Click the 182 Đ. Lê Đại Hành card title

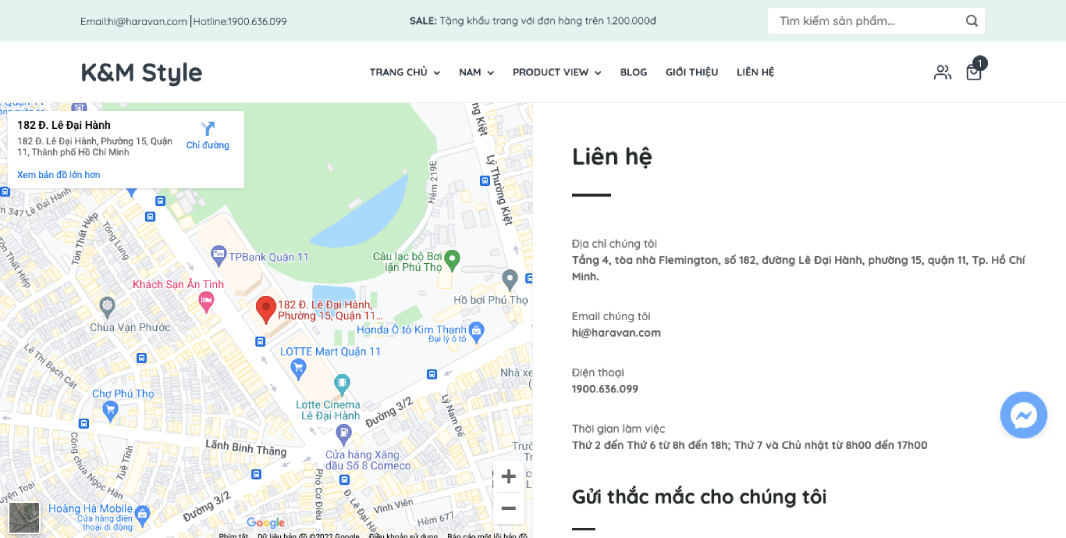tap(64, 125)
